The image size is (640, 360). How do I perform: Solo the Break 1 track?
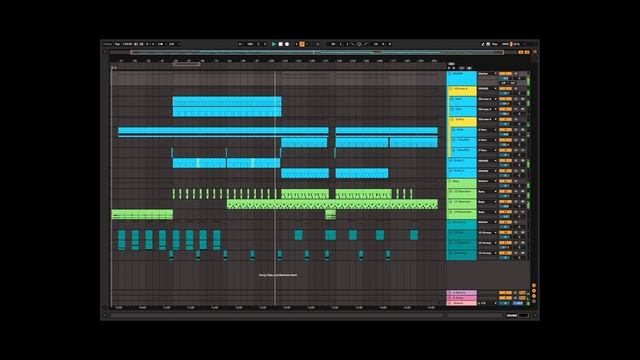pyautogui.click(x=516, y=160)
